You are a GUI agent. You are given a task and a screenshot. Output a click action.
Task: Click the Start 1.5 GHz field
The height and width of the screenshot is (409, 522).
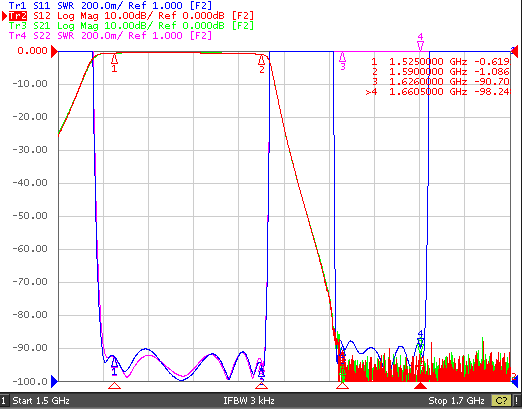(x=41, y=400)
